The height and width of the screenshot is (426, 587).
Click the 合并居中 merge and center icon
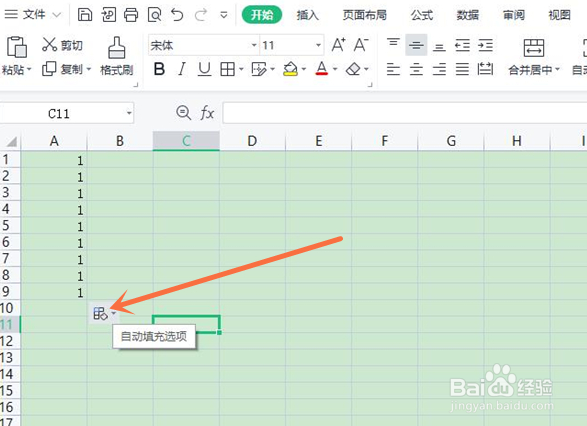[x=533, y=48]
